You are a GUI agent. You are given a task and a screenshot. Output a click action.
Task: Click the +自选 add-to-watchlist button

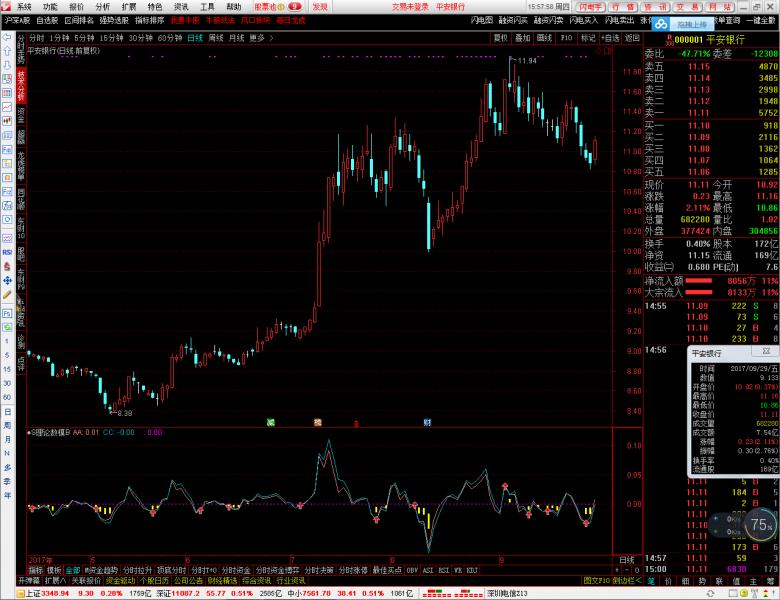[x=610, y=38]
